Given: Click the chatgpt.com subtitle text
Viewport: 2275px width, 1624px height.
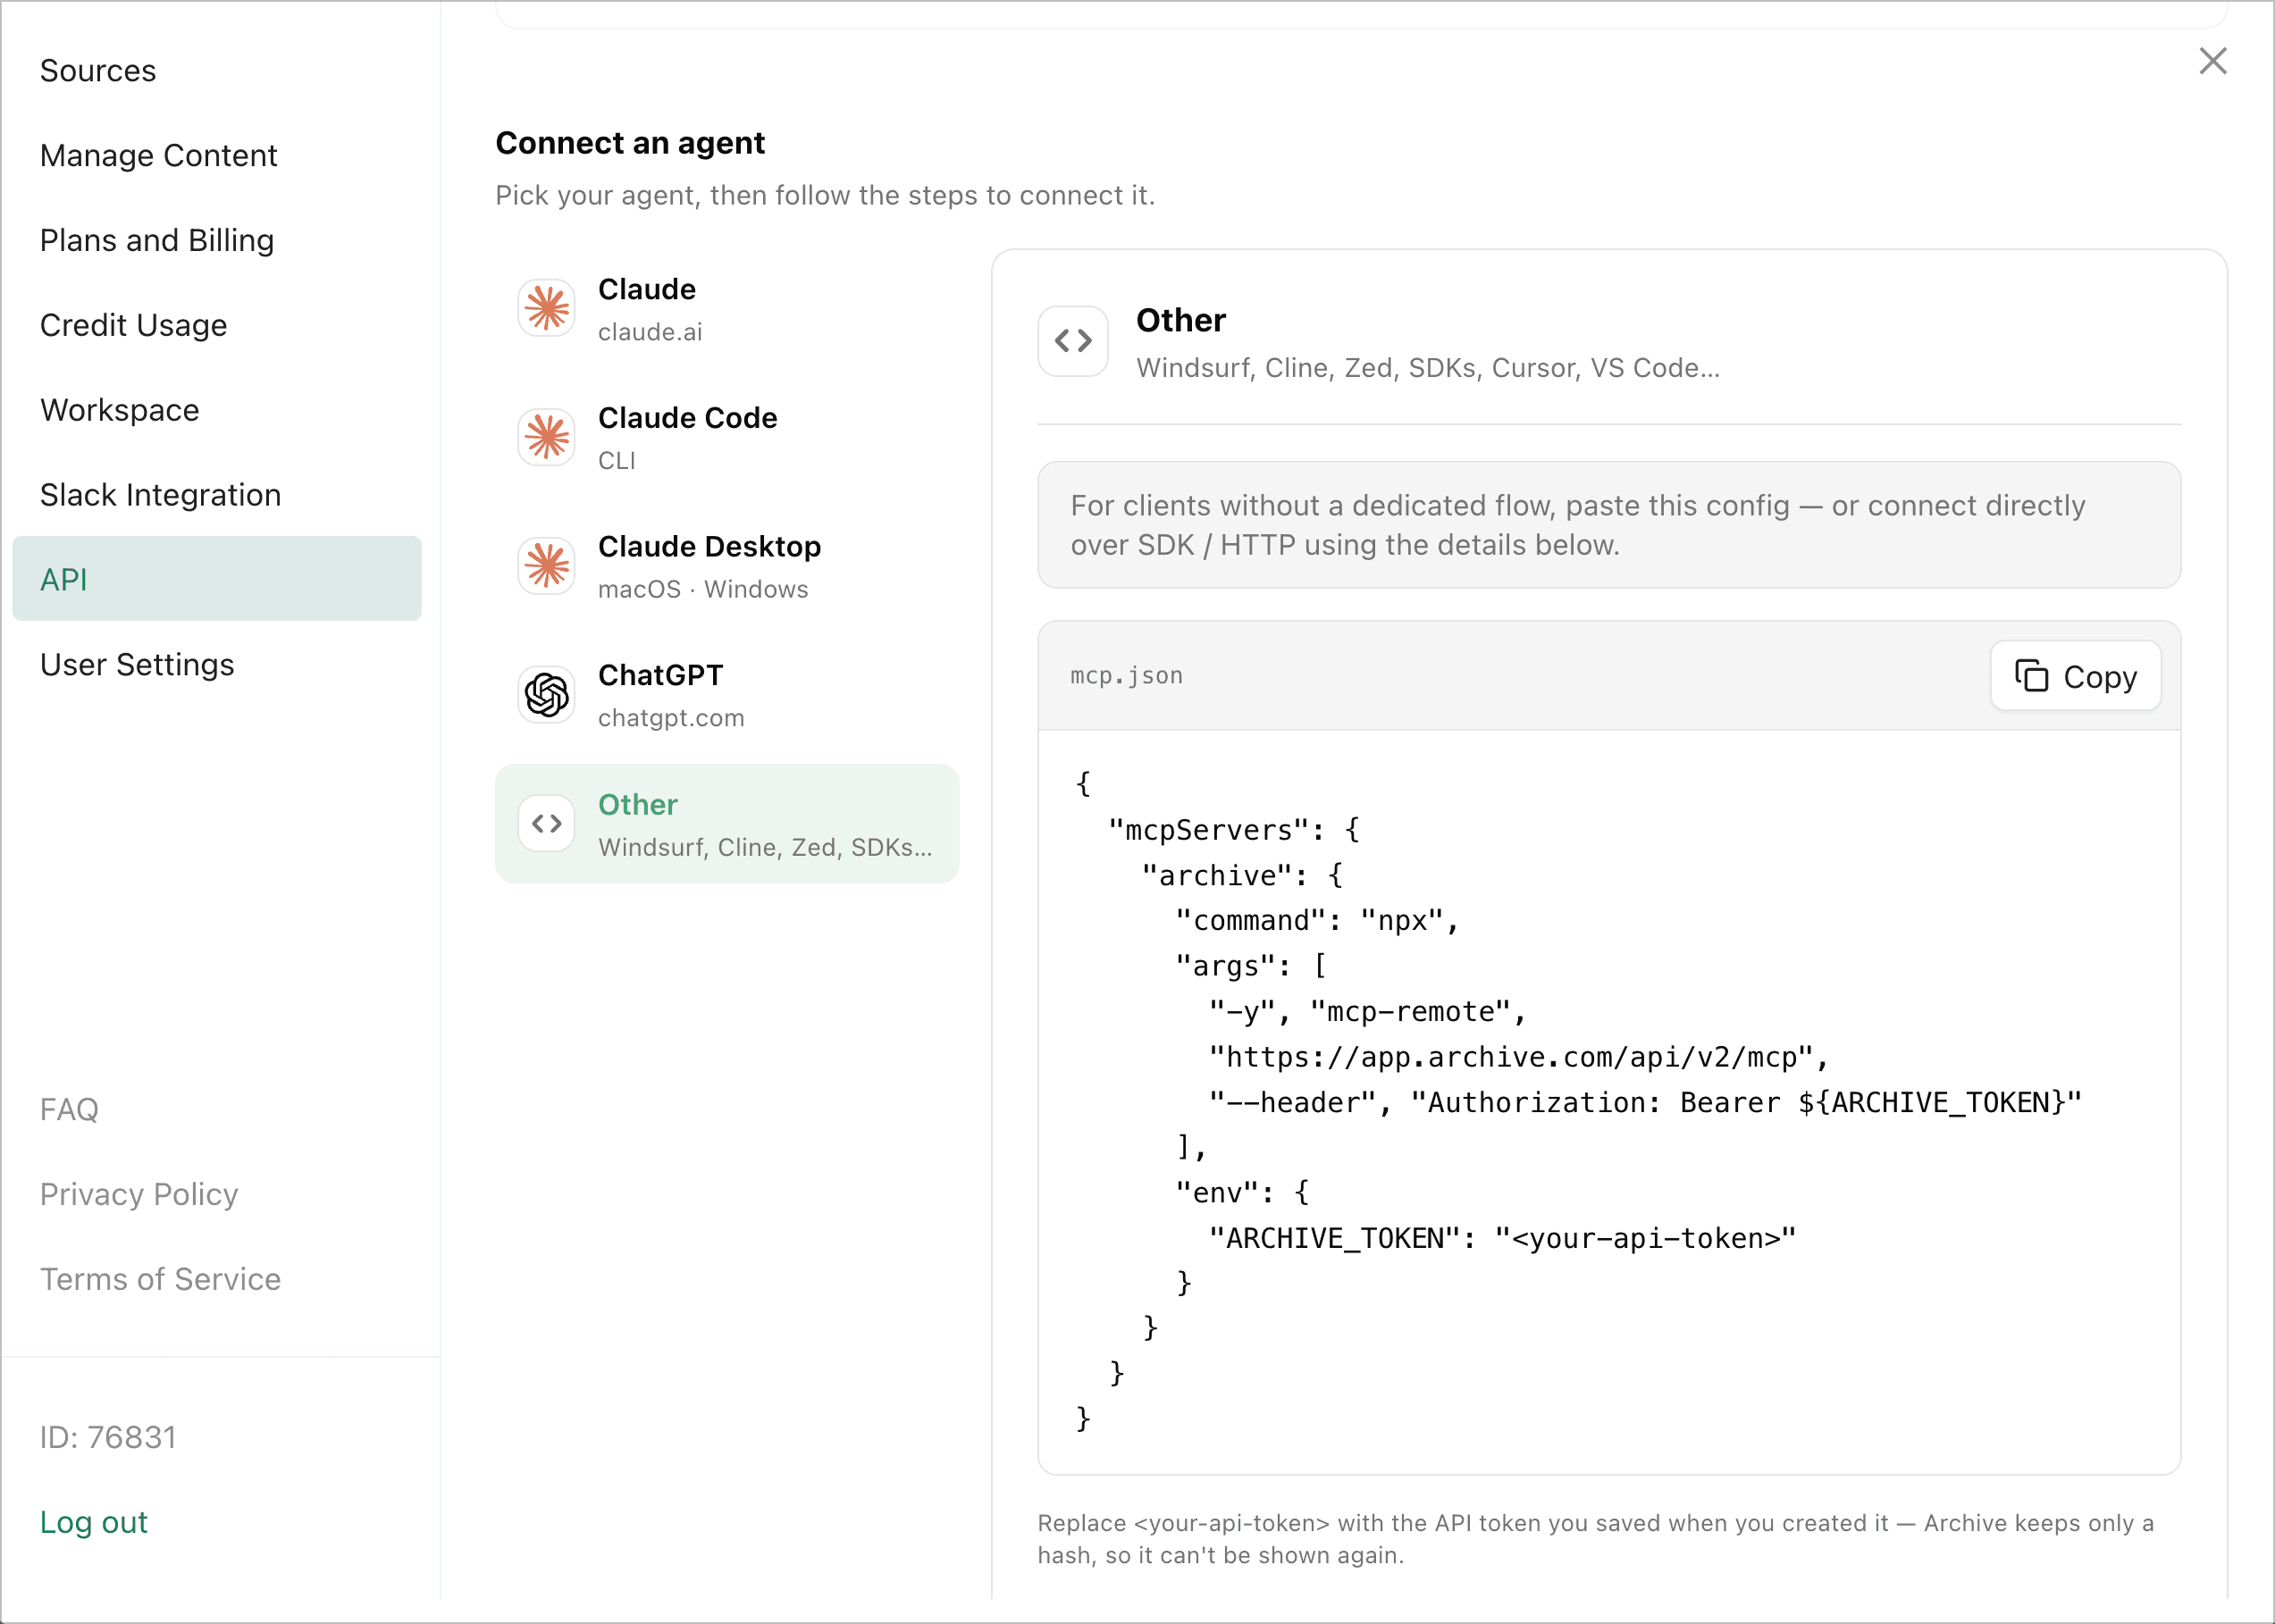Looking at the screenshot, I should tap(671, 718).
